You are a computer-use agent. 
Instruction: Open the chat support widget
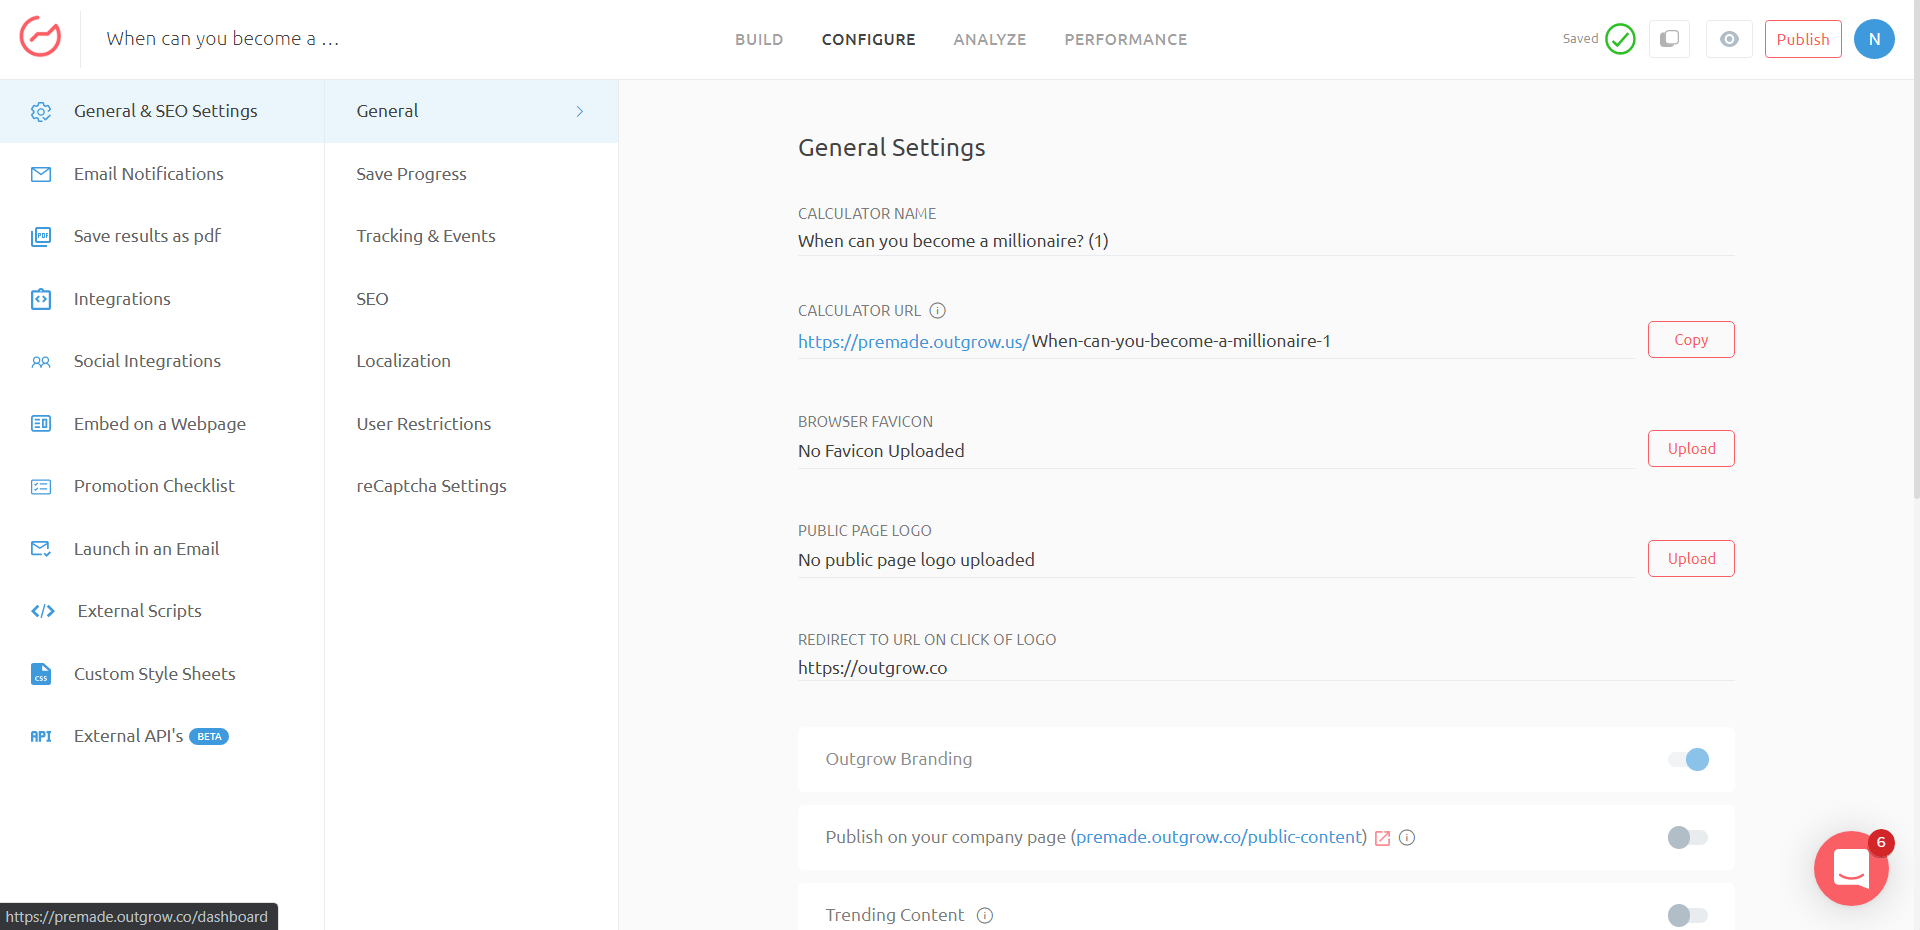(1851, 868)
